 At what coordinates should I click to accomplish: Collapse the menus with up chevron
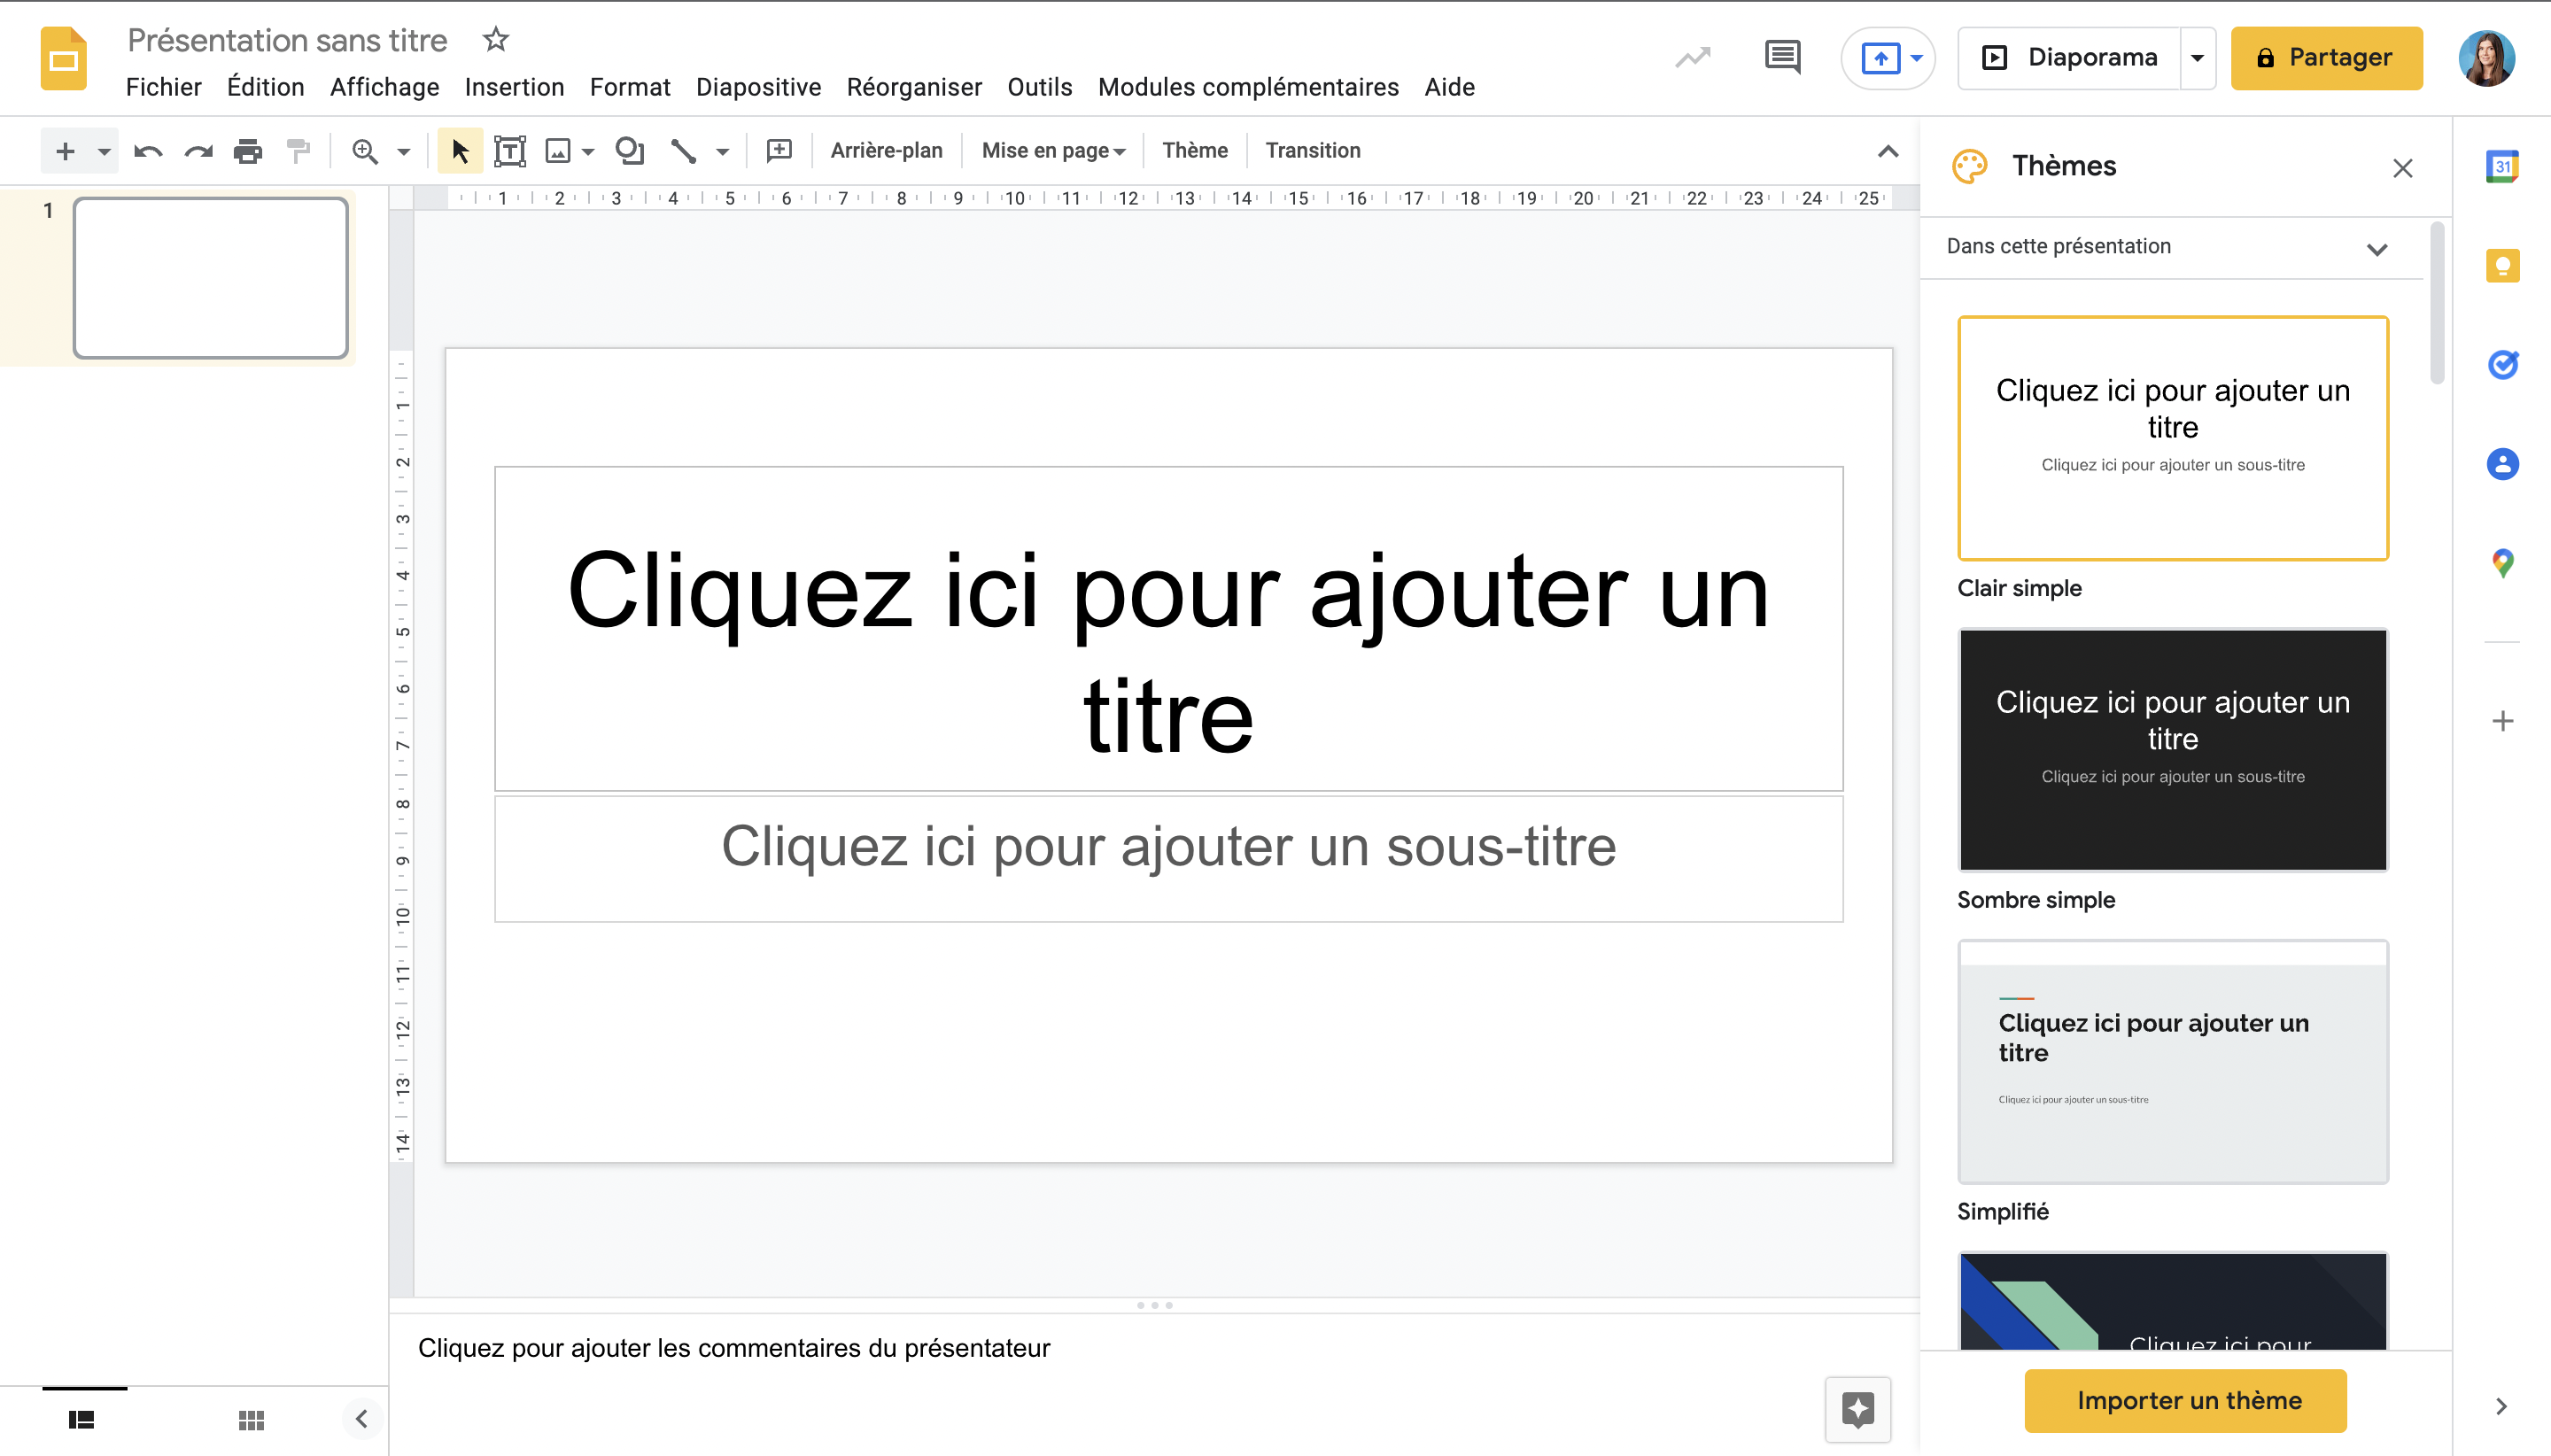[x=1887, y=151]
